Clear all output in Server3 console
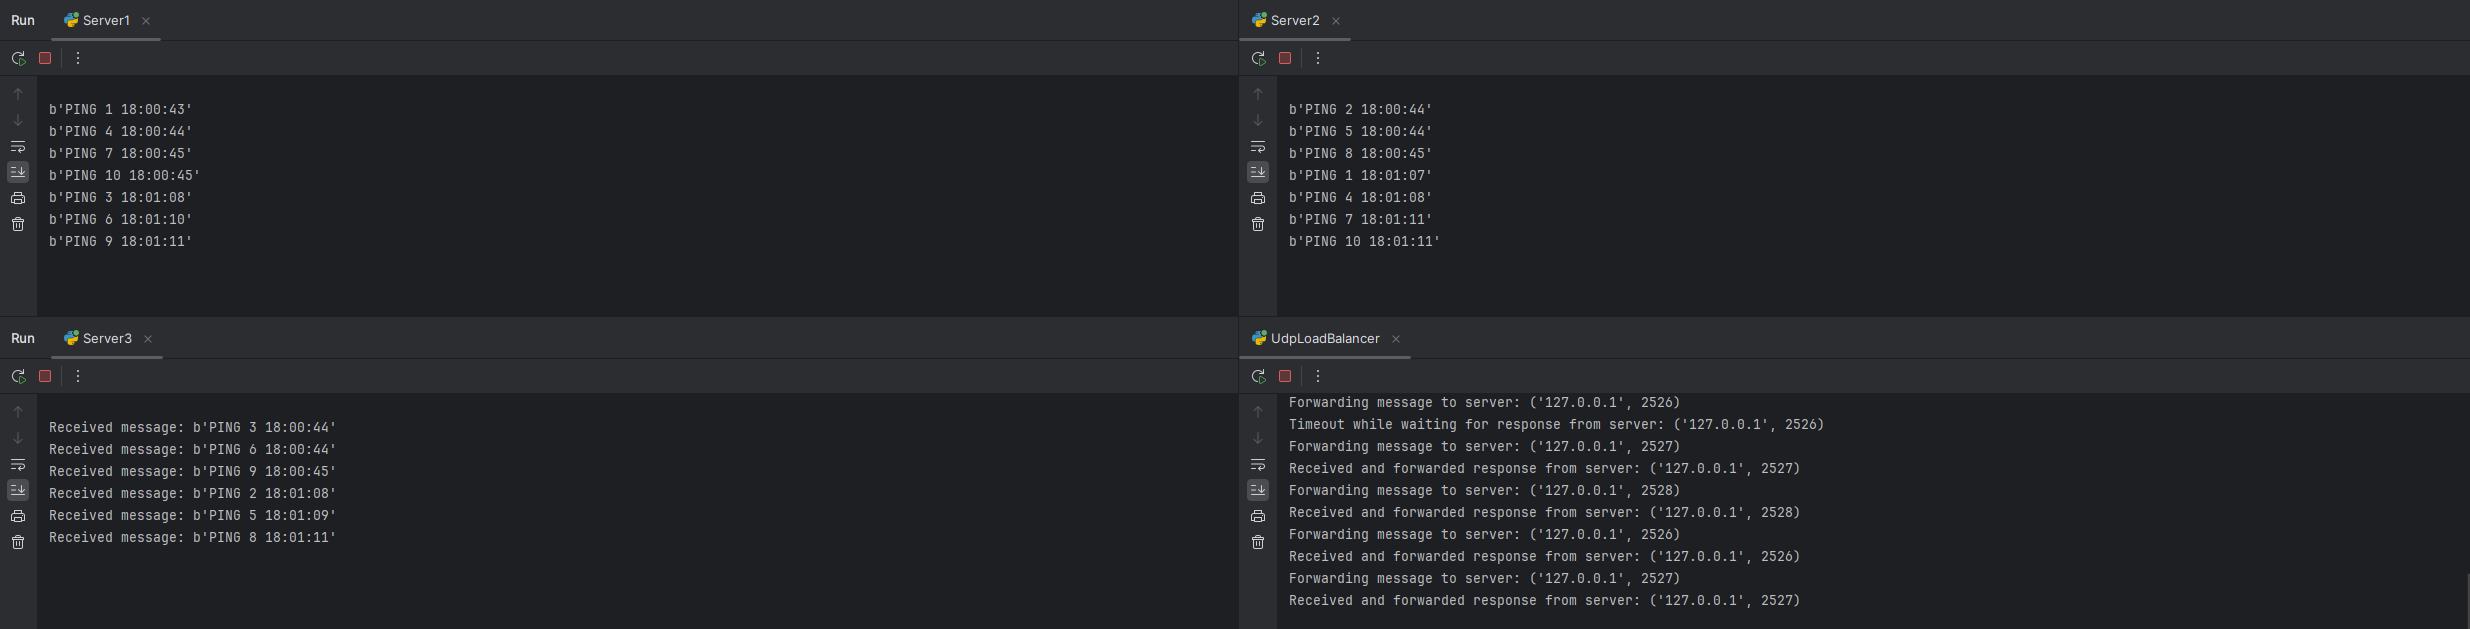Screen dimensions: 2470x629 coord(18,542)
